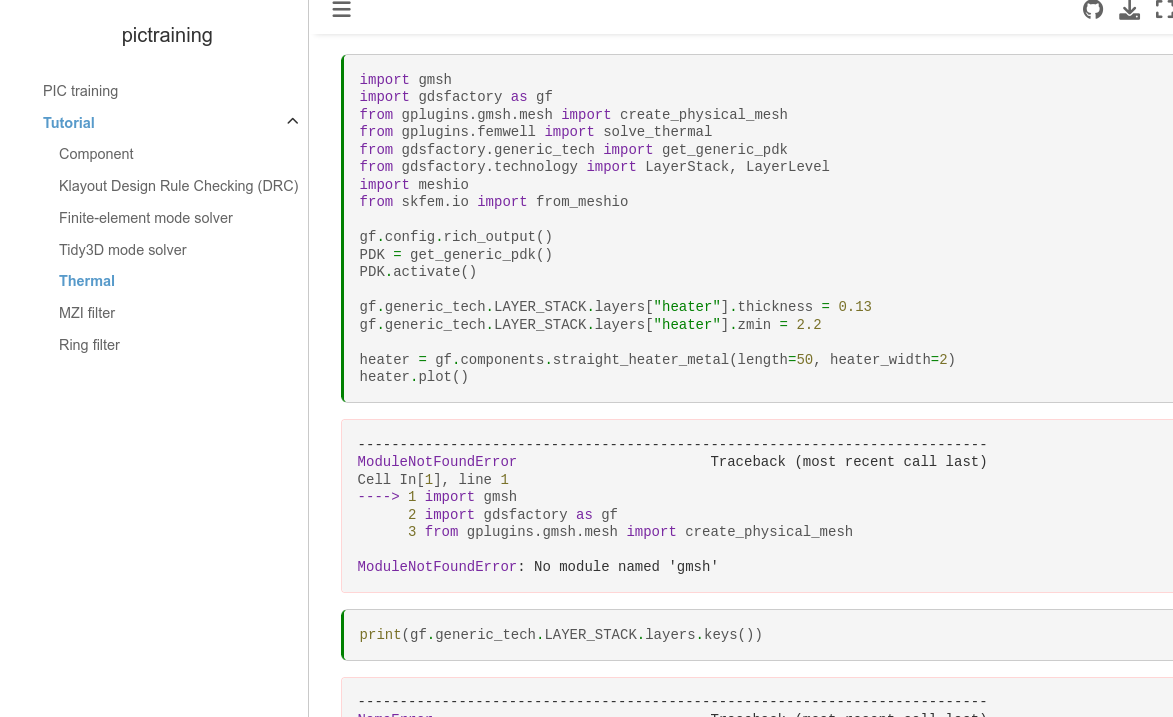
Task: Go to the Tidy3D mode solver page
Action: click(122, 250)
